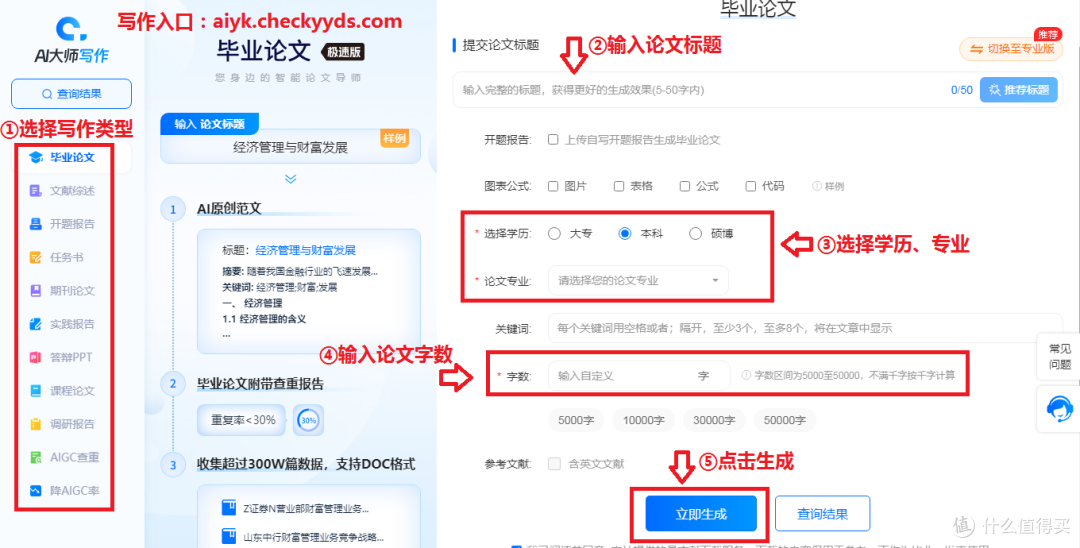This screenshot has width=1080, height=548.
Task: Select the 大专 radio button
Action: tap(554, 234)
